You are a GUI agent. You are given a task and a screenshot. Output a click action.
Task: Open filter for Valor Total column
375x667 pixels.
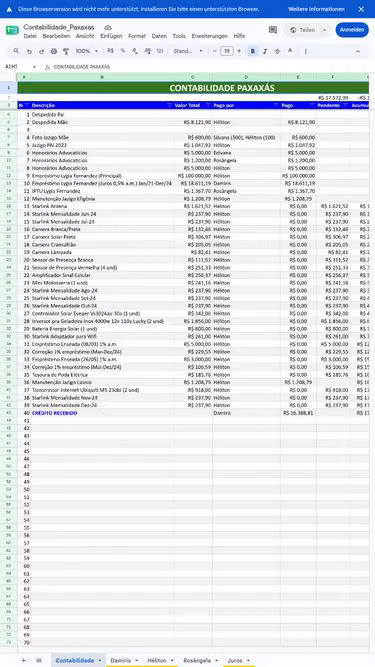[x=208, y=105]
